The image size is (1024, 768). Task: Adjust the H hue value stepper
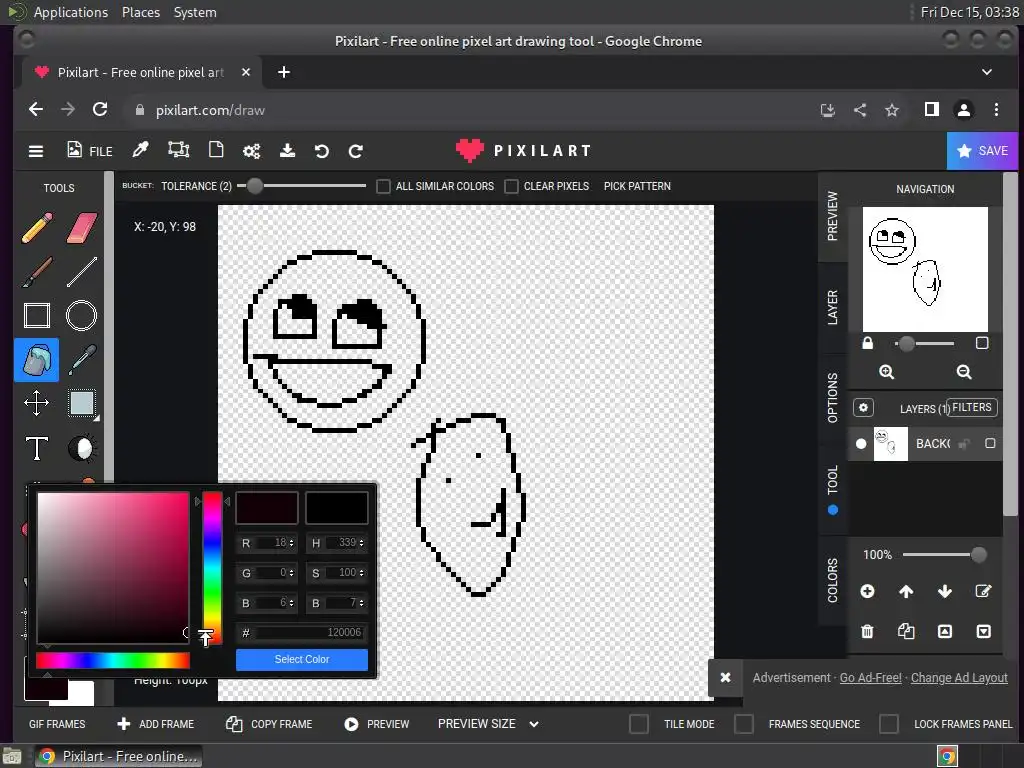(361, 543)
